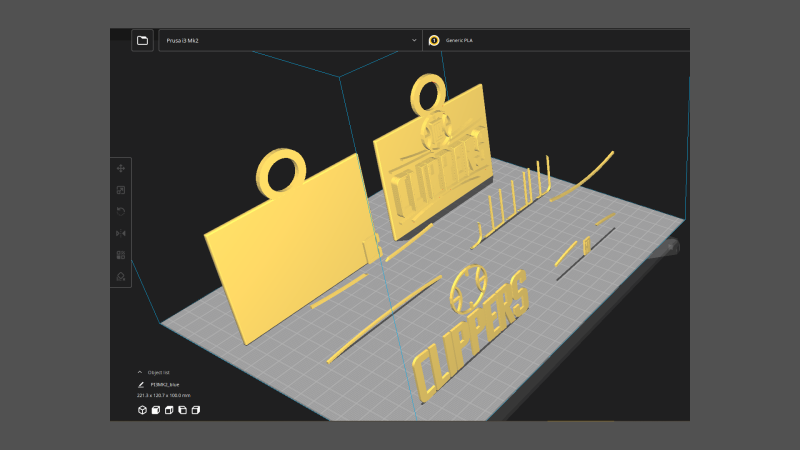Open the Prusa i3 Mk2 printer dropdown

pyautogui.click(x=290, y=40)
